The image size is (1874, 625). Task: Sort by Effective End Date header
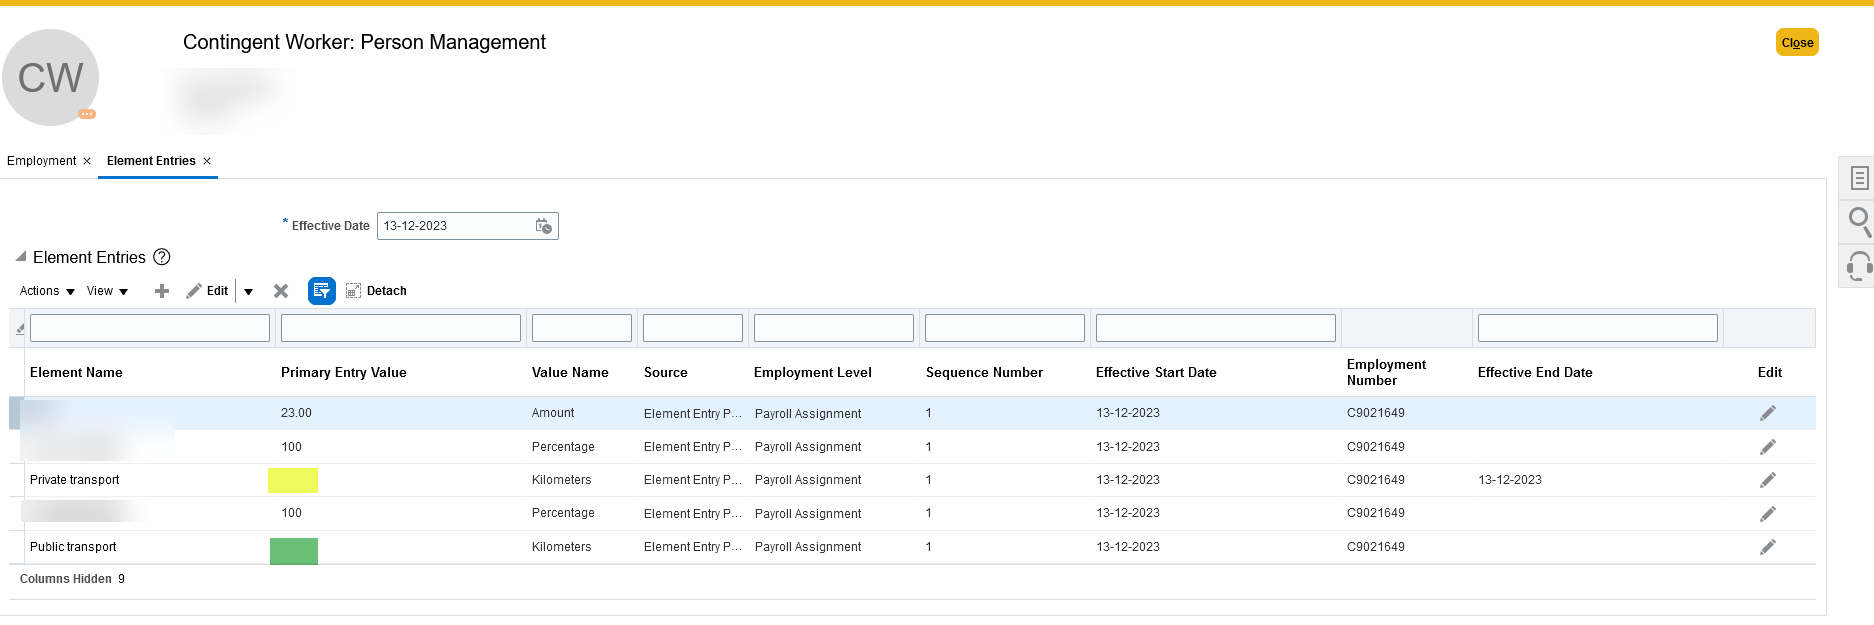click(1535, 372)
